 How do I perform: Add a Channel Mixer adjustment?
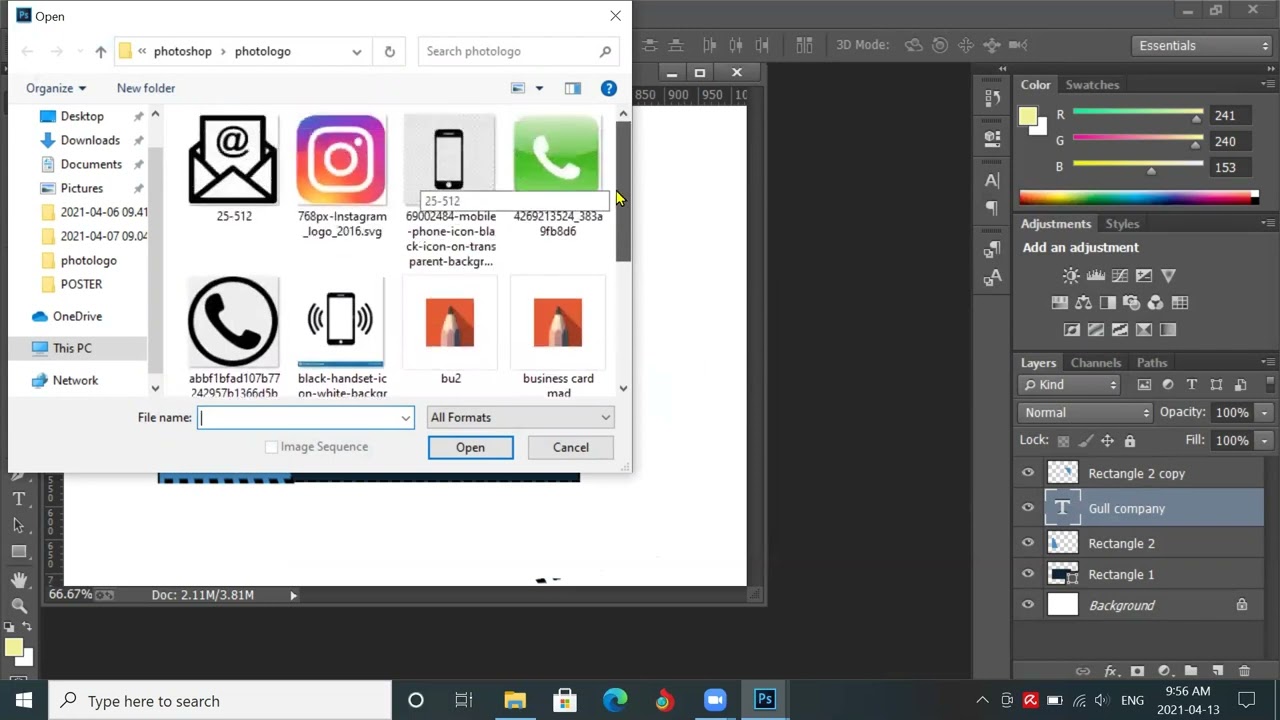(1156, 303)
